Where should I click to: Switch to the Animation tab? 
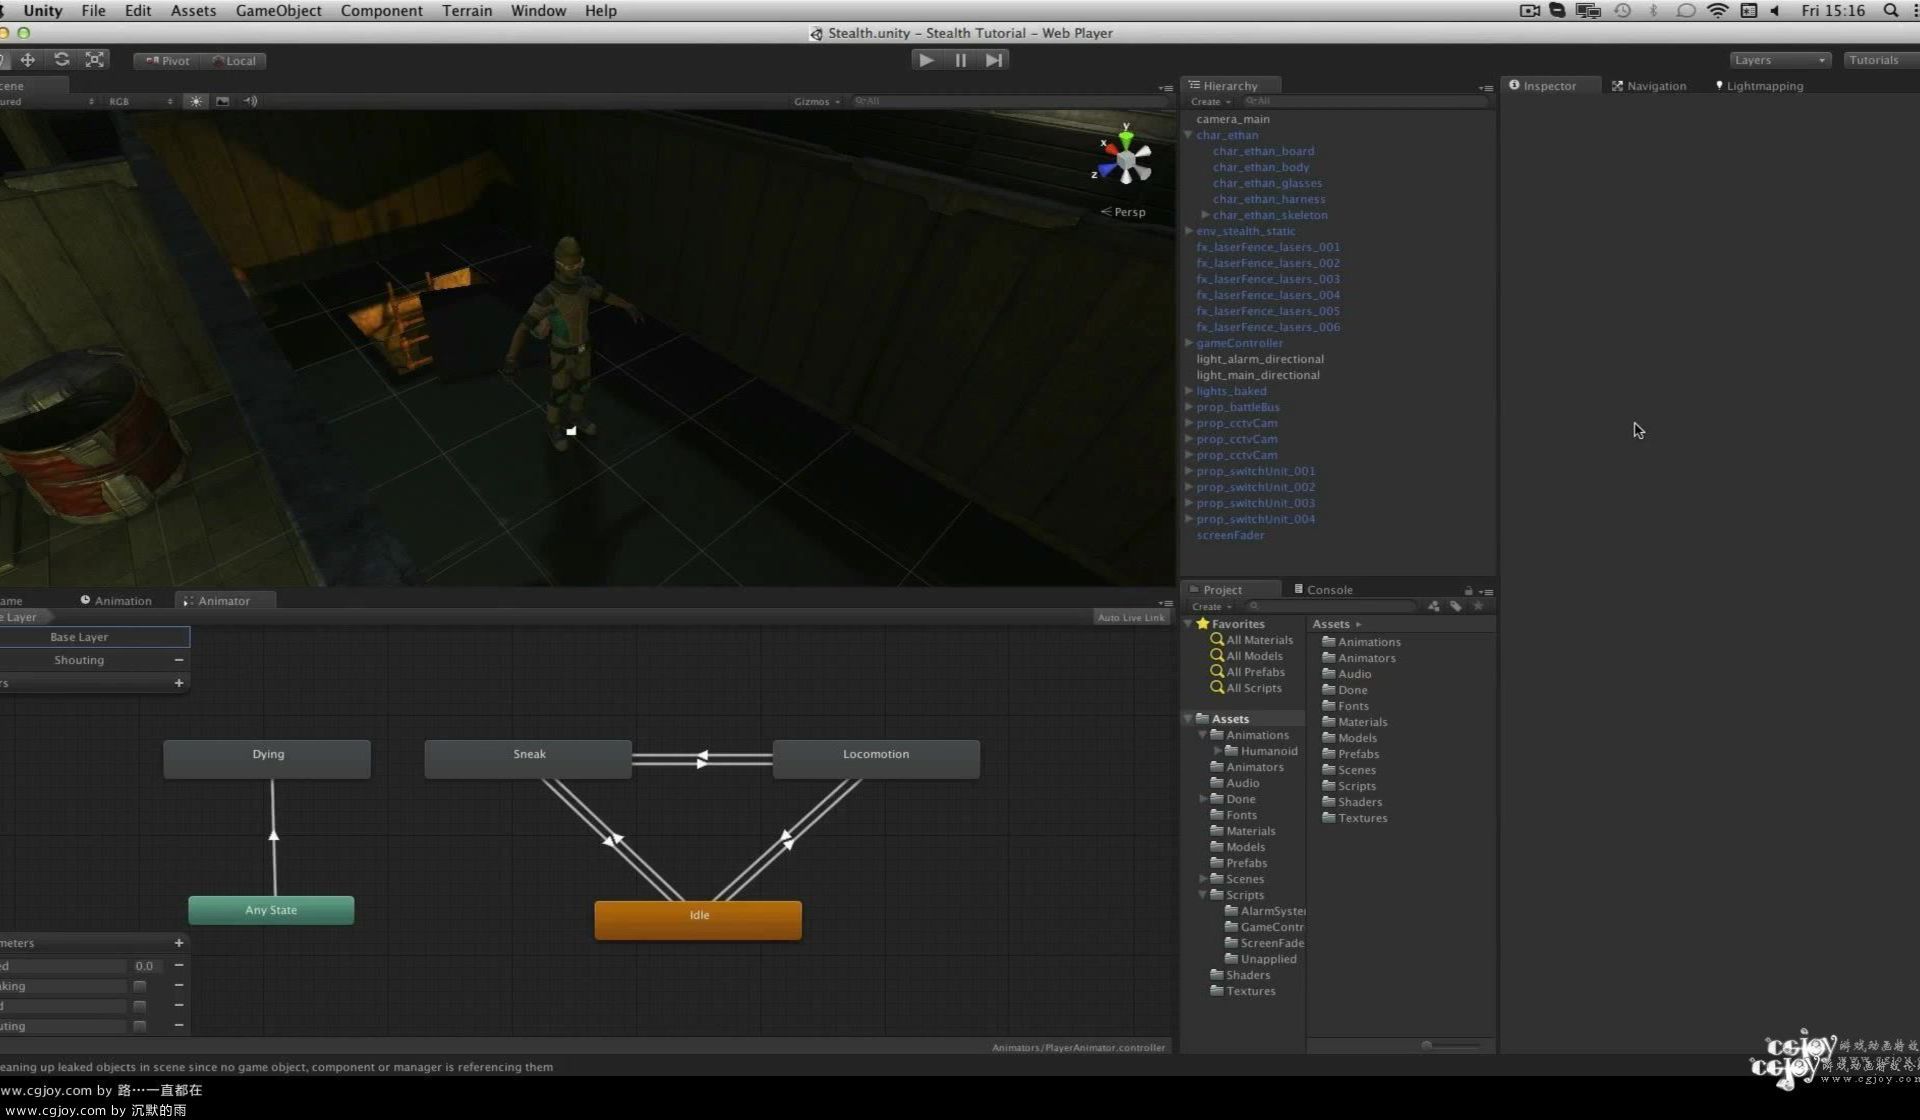116,601
